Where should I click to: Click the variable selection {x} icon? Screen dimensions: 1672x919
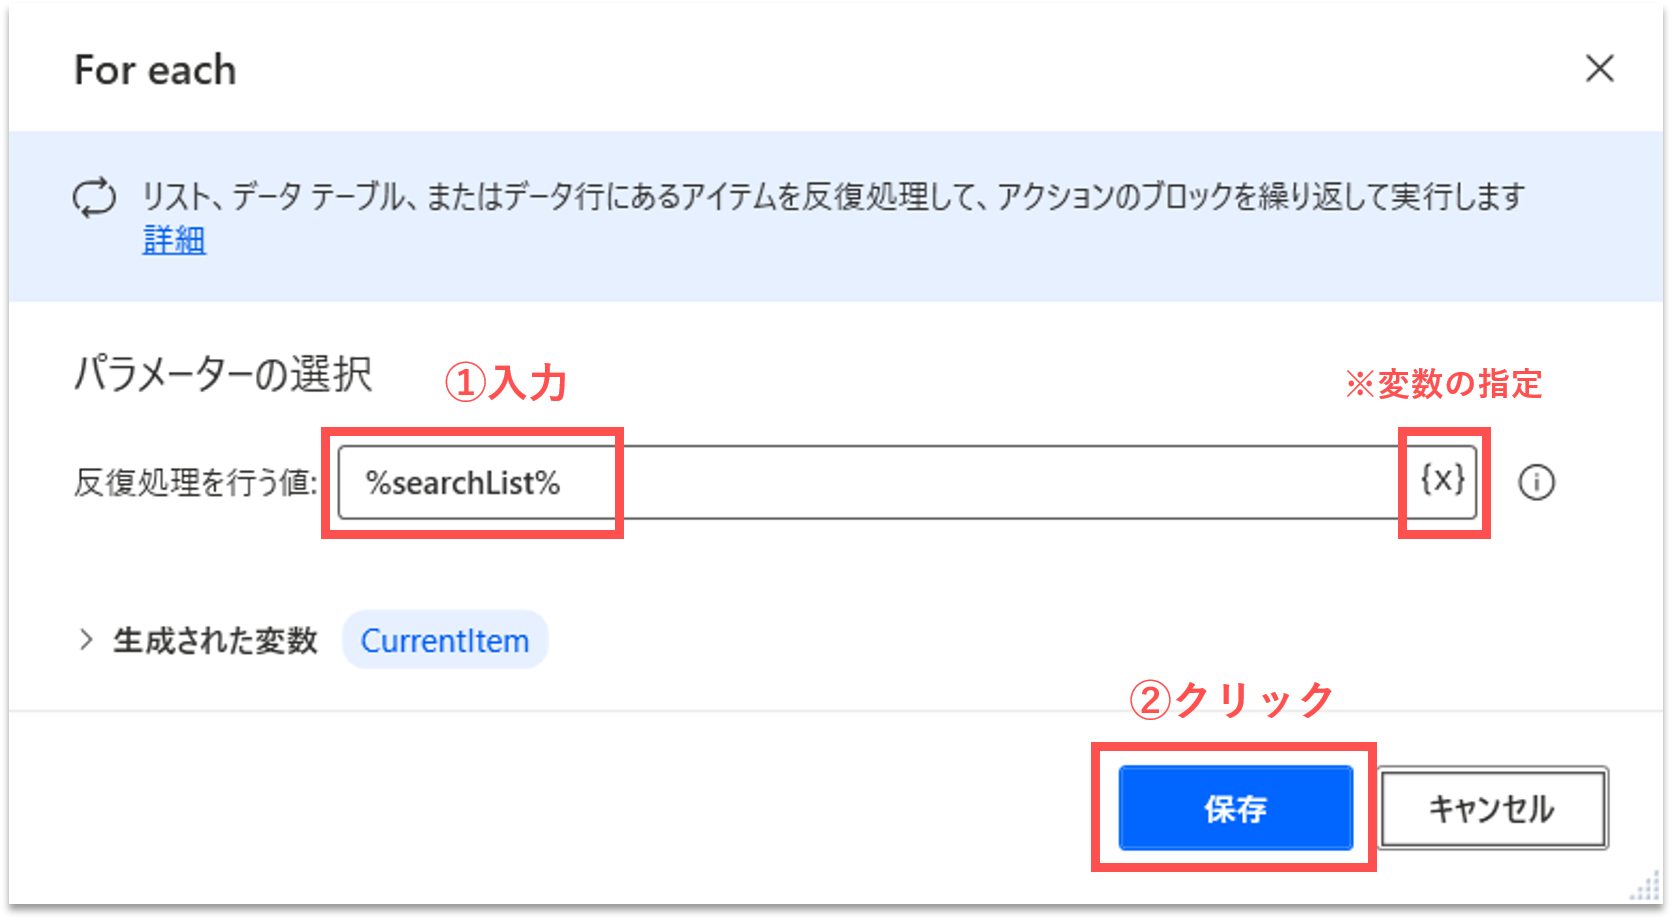[x=1443, y=481]
